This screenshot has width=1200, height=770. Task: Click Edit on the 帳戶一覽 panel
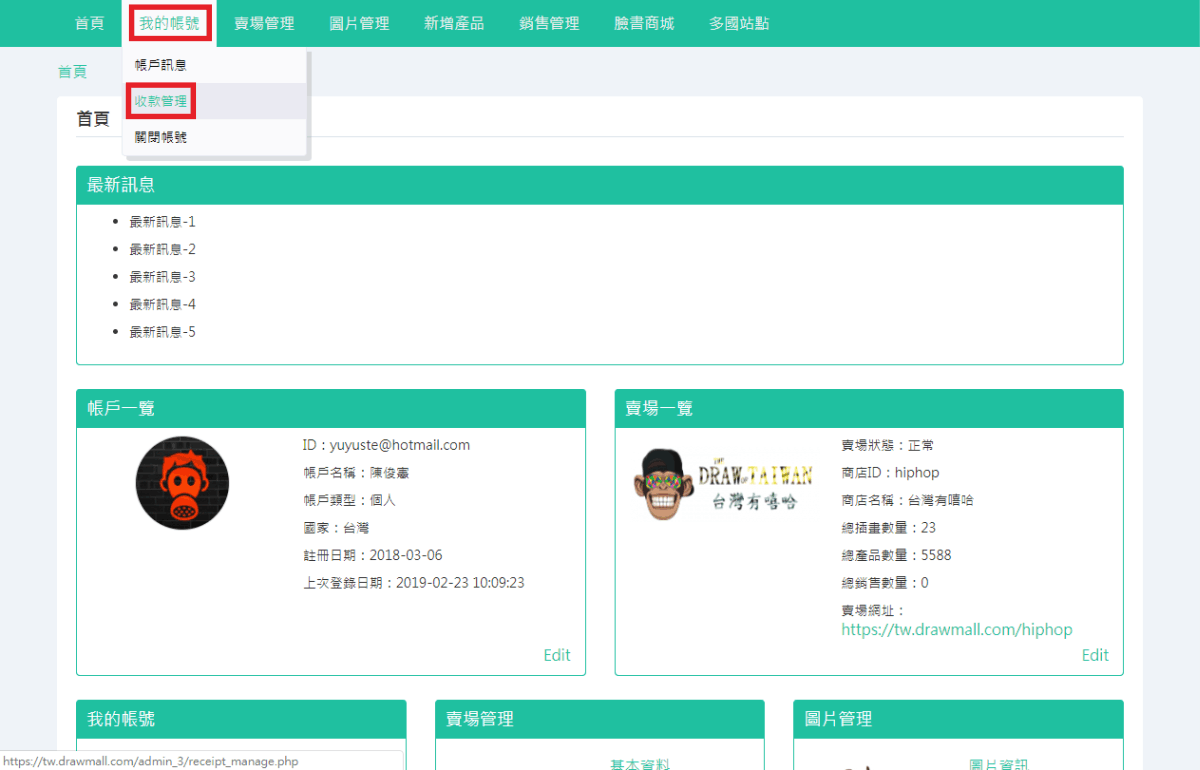556,655
